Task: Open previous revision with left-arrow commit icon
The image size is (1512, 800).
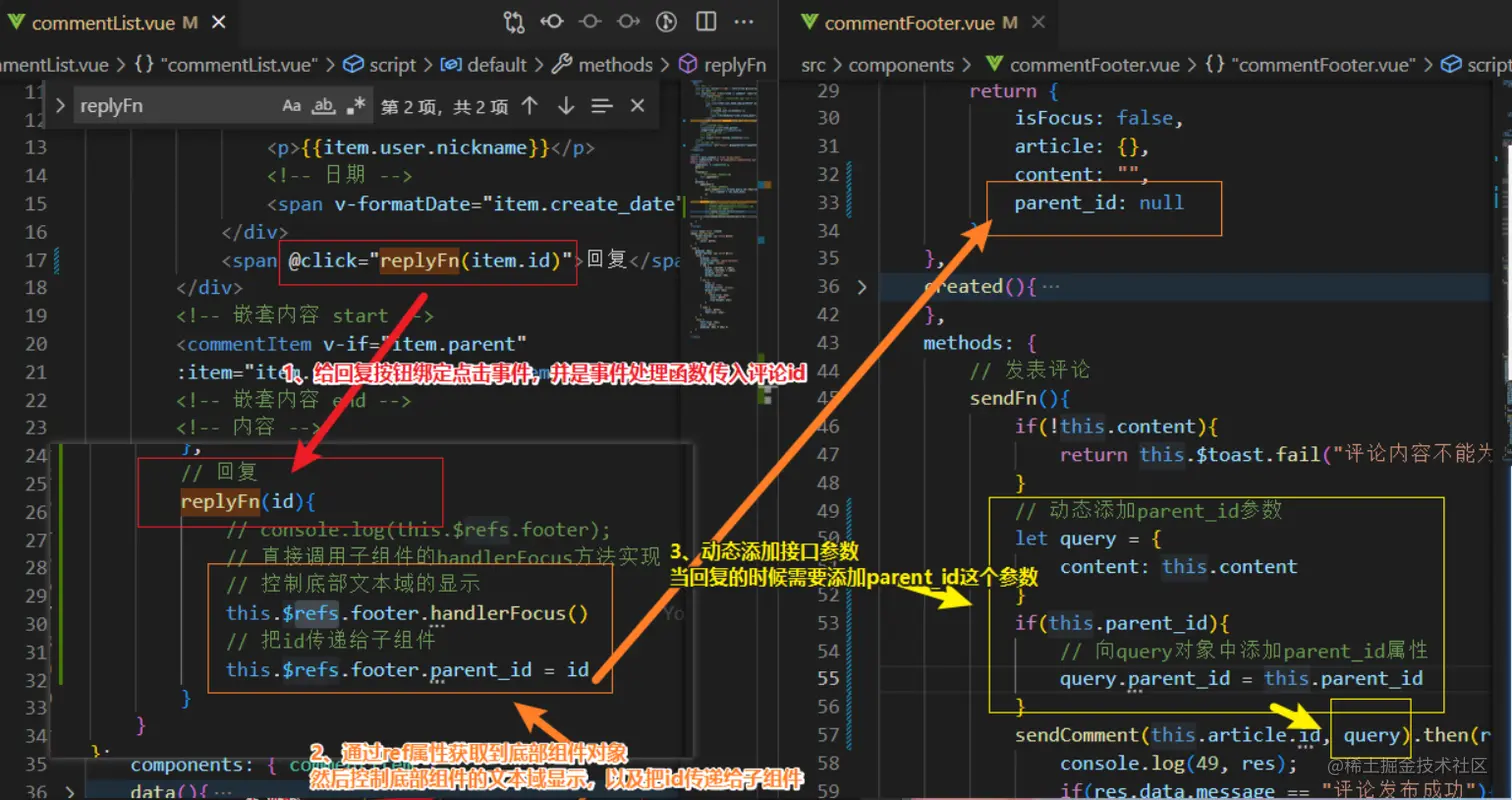Action: (551, 22)
